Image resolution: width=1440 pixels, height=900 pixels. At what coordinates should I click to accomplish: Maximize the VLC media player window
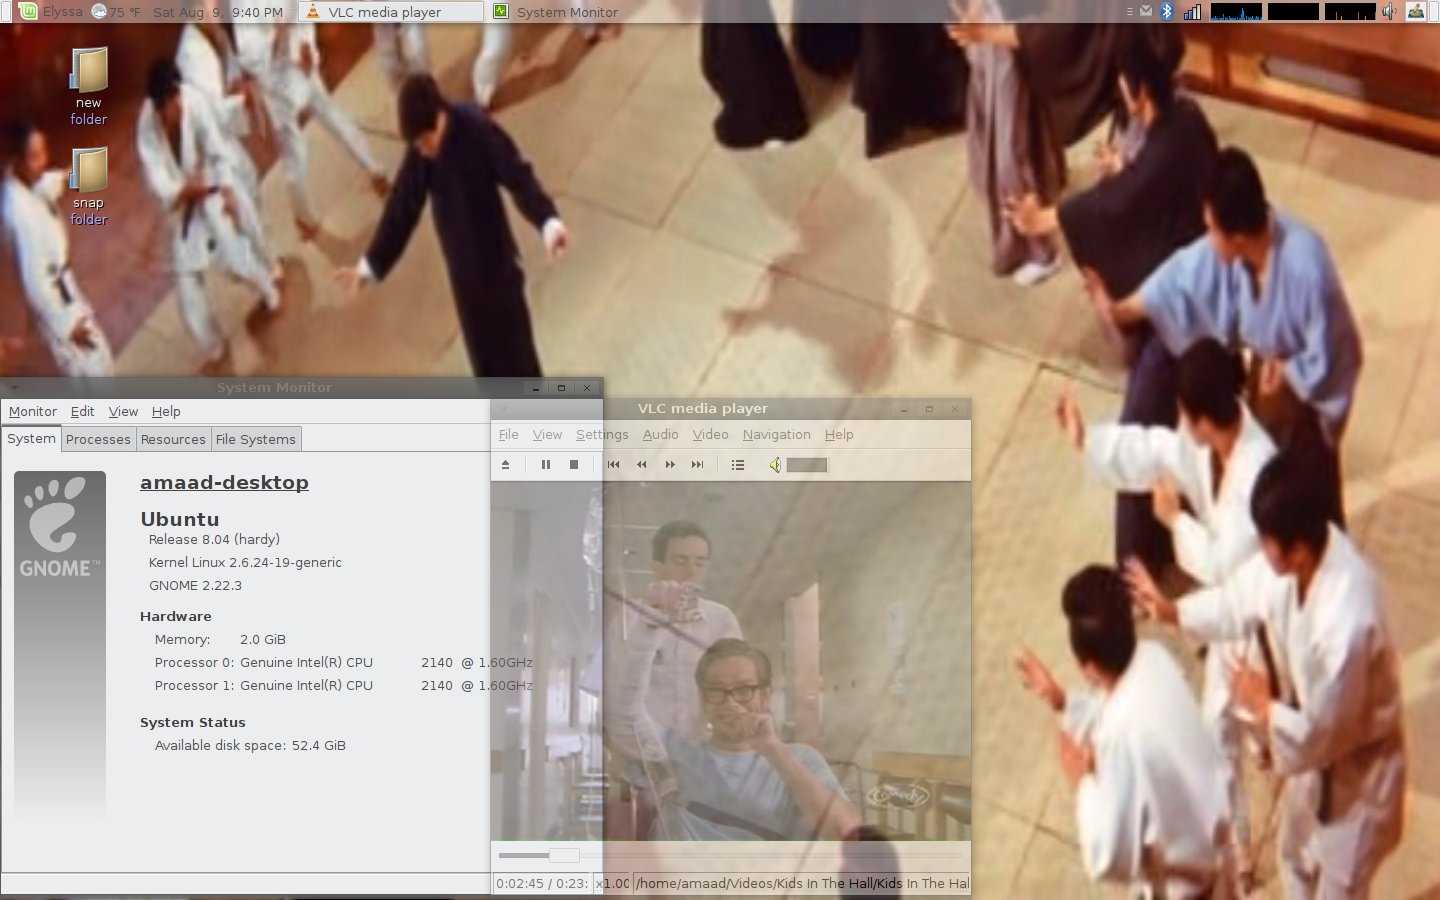(x=929, y=409)
